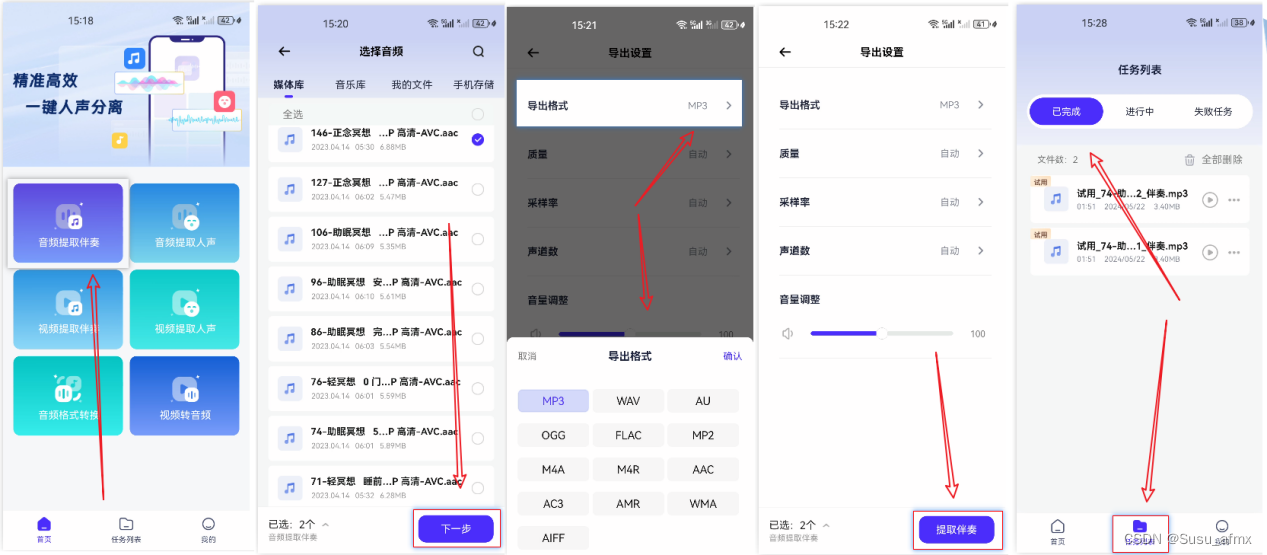Screen dimensions: 1267x555
Task: Select the 71-轻冥想 file checkbox
Action: [478, 488]
